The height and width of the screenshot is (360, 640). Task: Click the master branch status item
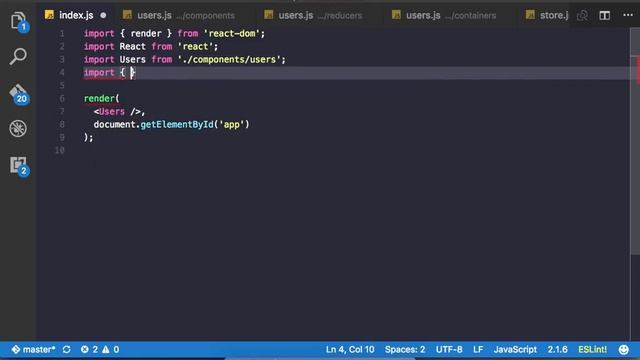tap(33, 349)
